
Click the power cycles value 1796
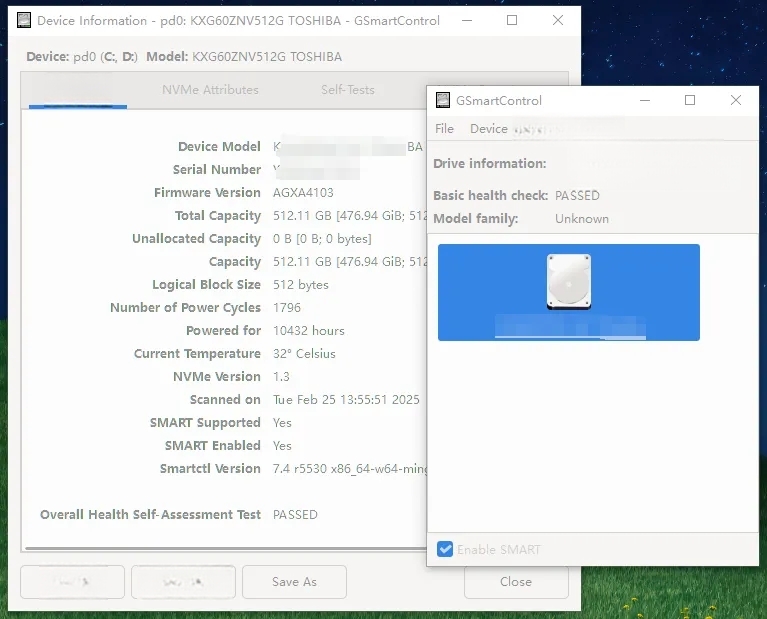pos(287,307)
